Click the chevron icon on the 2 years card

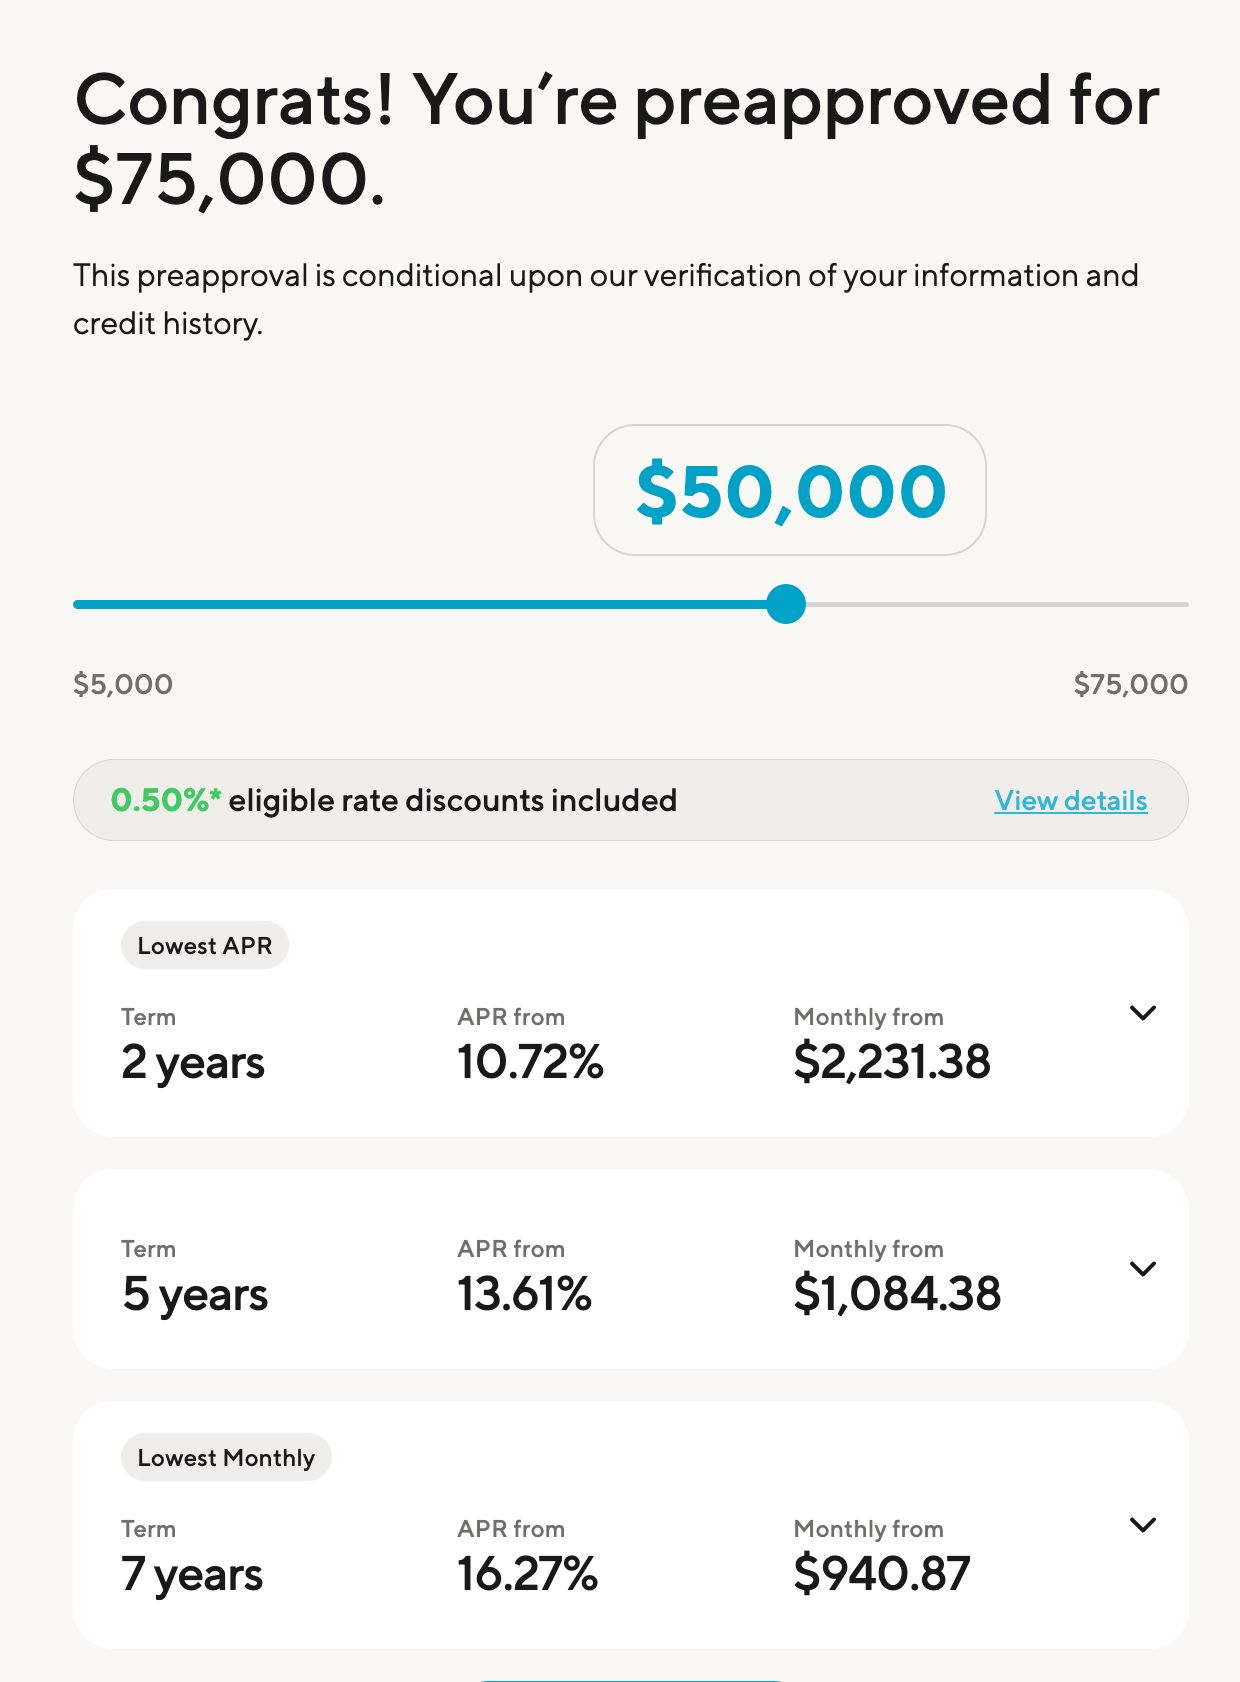tap(1142, 1013)
